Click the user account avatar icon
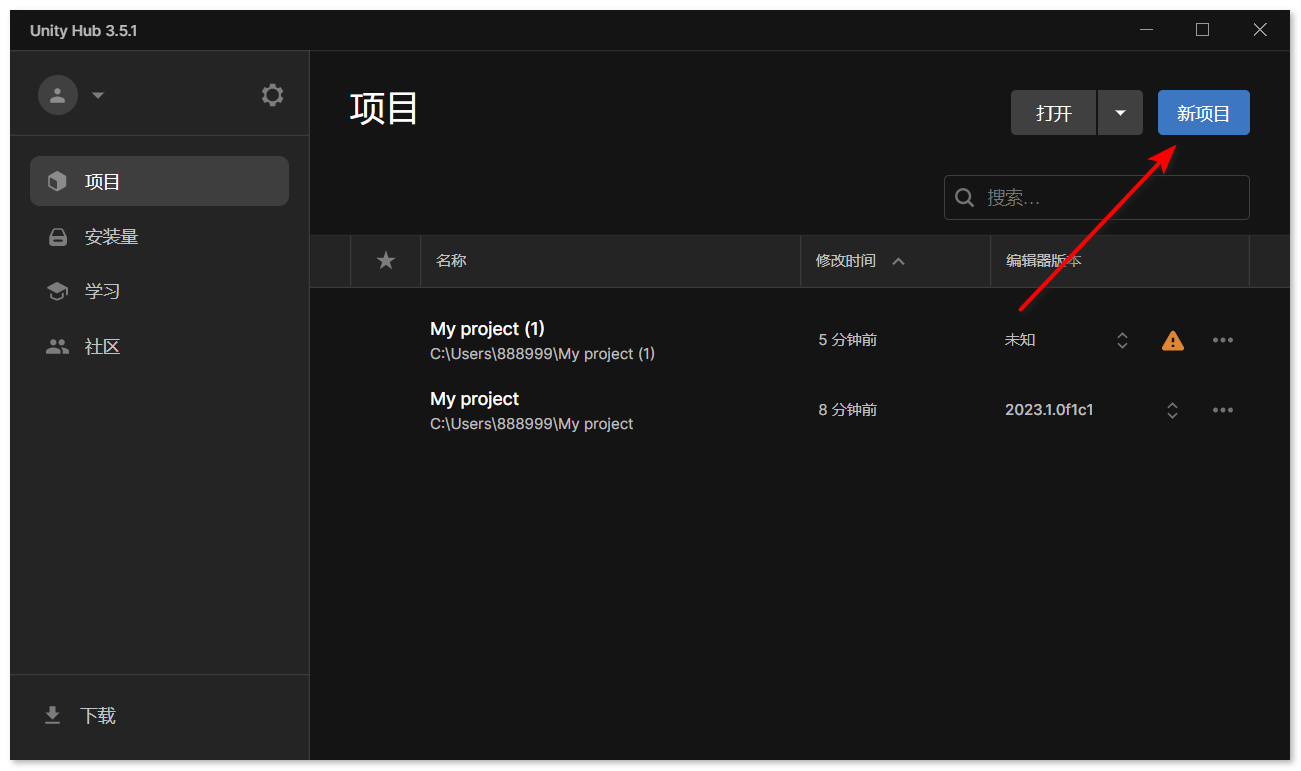 [x=58, y=95]
